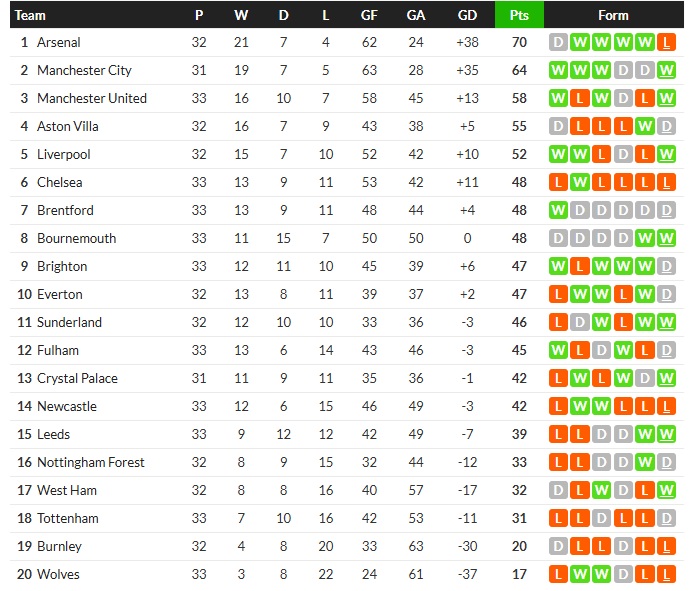Click the grey D badge in Arsenal's form
This screenshot has height=591, width=700.
point(558,43)
